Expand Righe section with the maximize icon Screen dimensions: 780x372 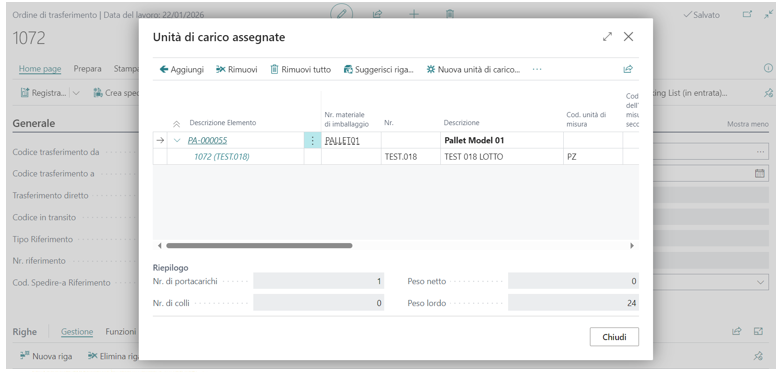coord(758,331)
